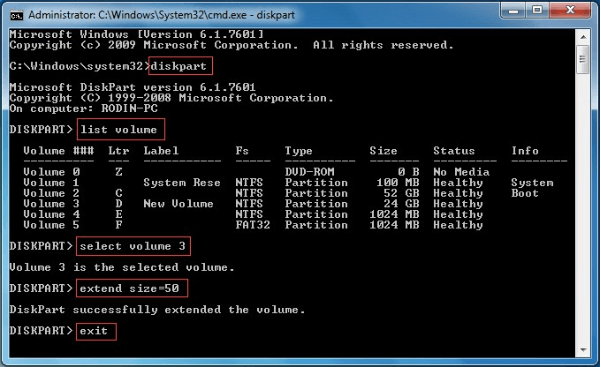Minimize the command prompt window
This screenshot has height=367, width=601.
(x=513, y=10)
